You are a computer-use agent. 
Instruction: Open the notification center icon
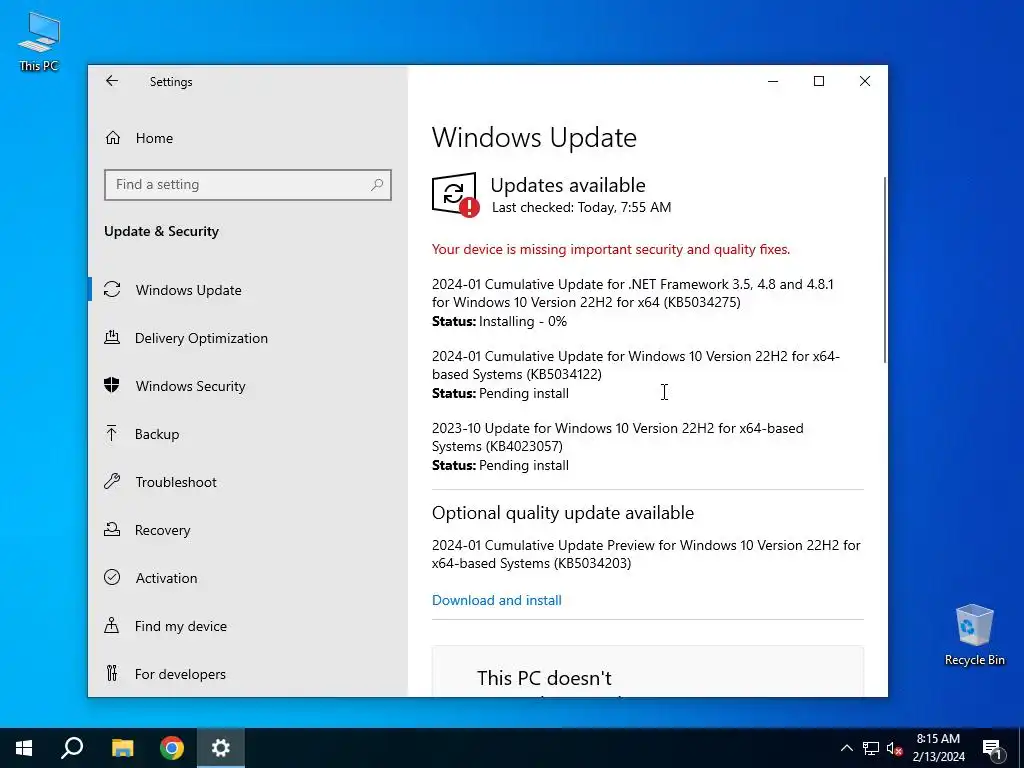[993, 748]
